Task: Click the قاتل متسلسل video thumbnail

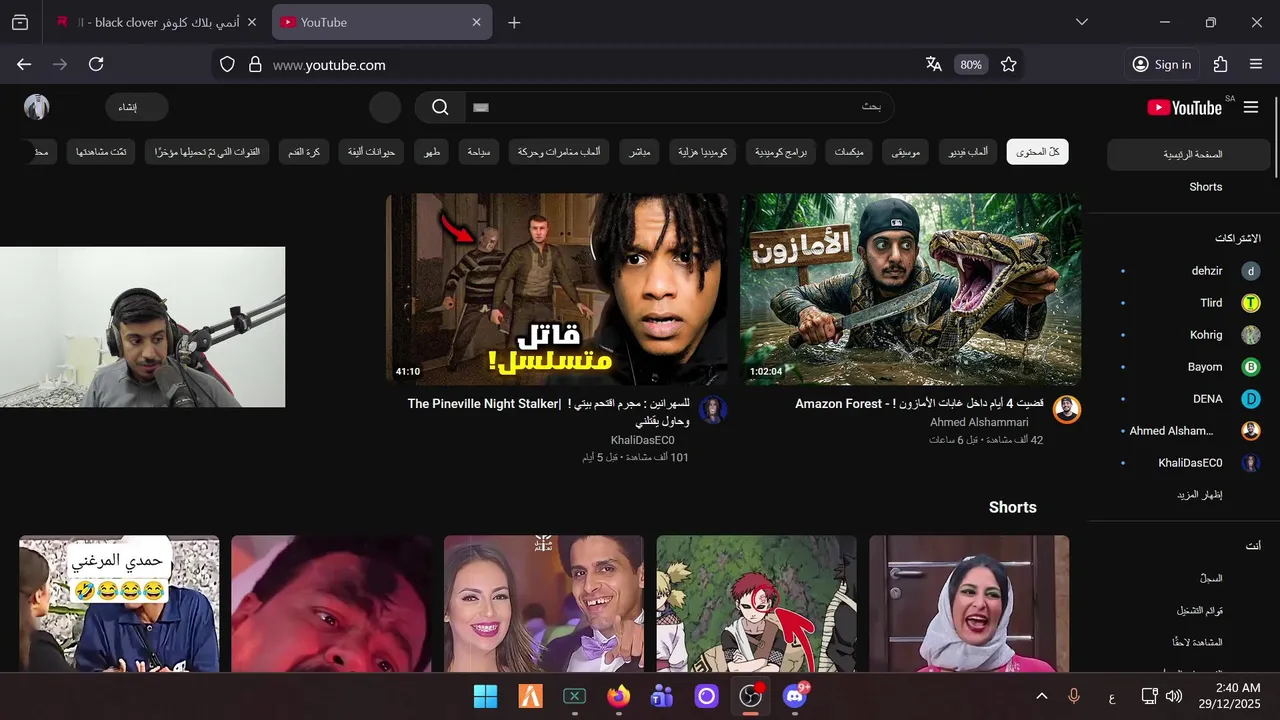Action: 557,289
